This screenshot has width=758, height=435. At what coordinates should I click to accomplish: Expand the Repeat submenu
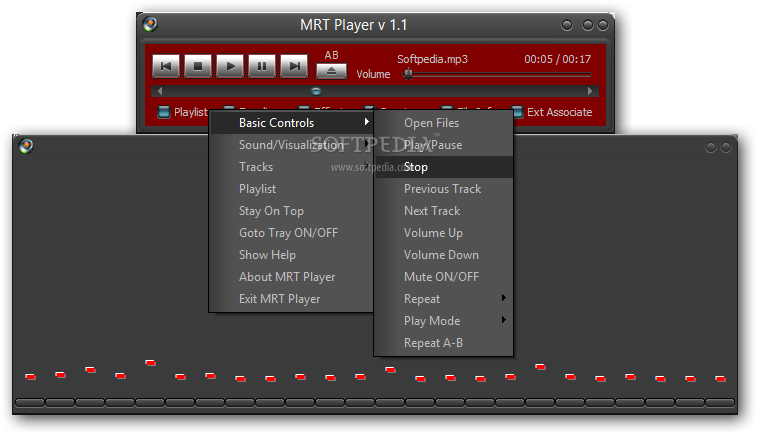tap(444, 299)
